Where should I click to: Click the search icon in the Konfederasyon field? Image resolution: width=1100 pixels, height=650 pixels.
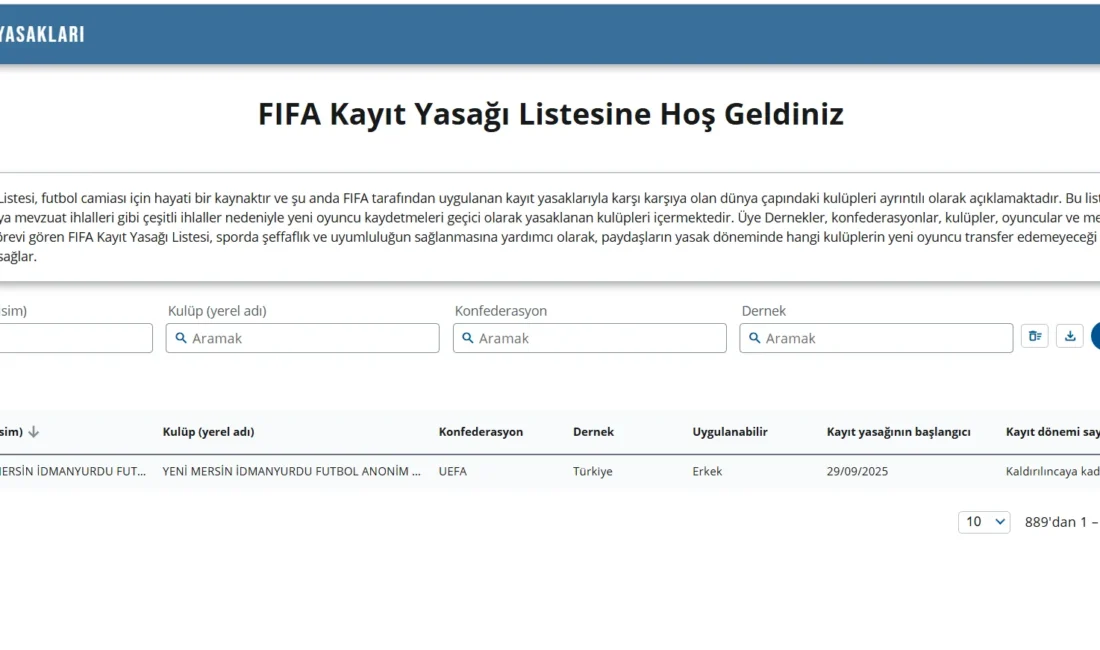tap(468, 338)
